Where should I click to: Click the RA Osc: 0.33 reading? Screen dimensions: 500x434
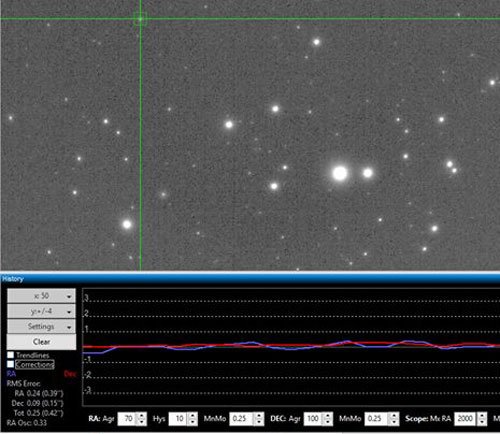[27, 423]
